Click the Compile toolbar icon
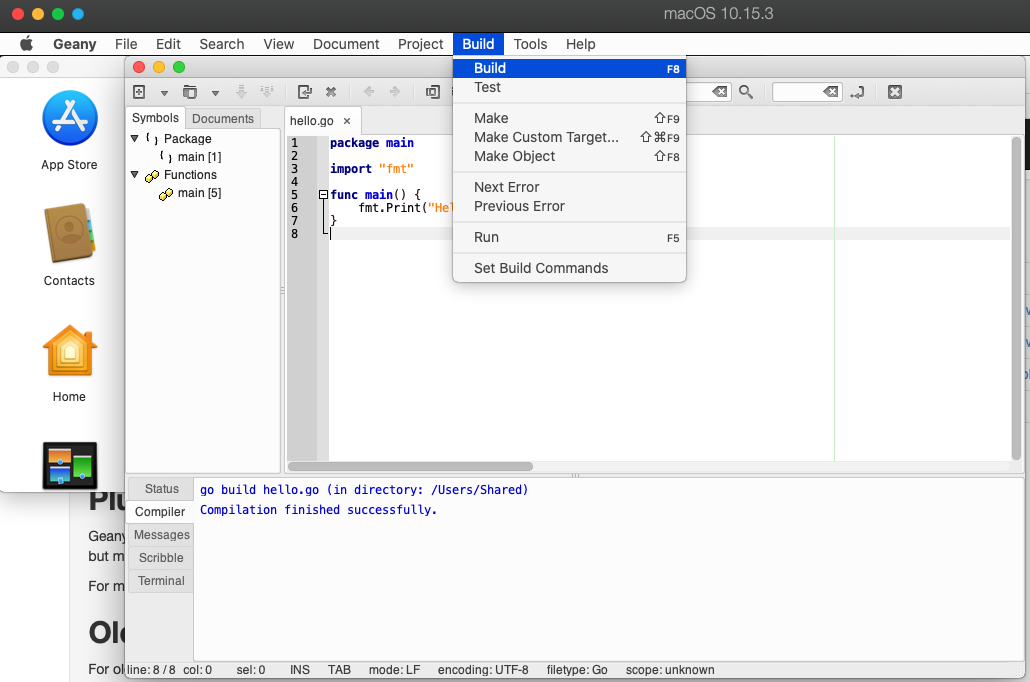 click(432, 92)
